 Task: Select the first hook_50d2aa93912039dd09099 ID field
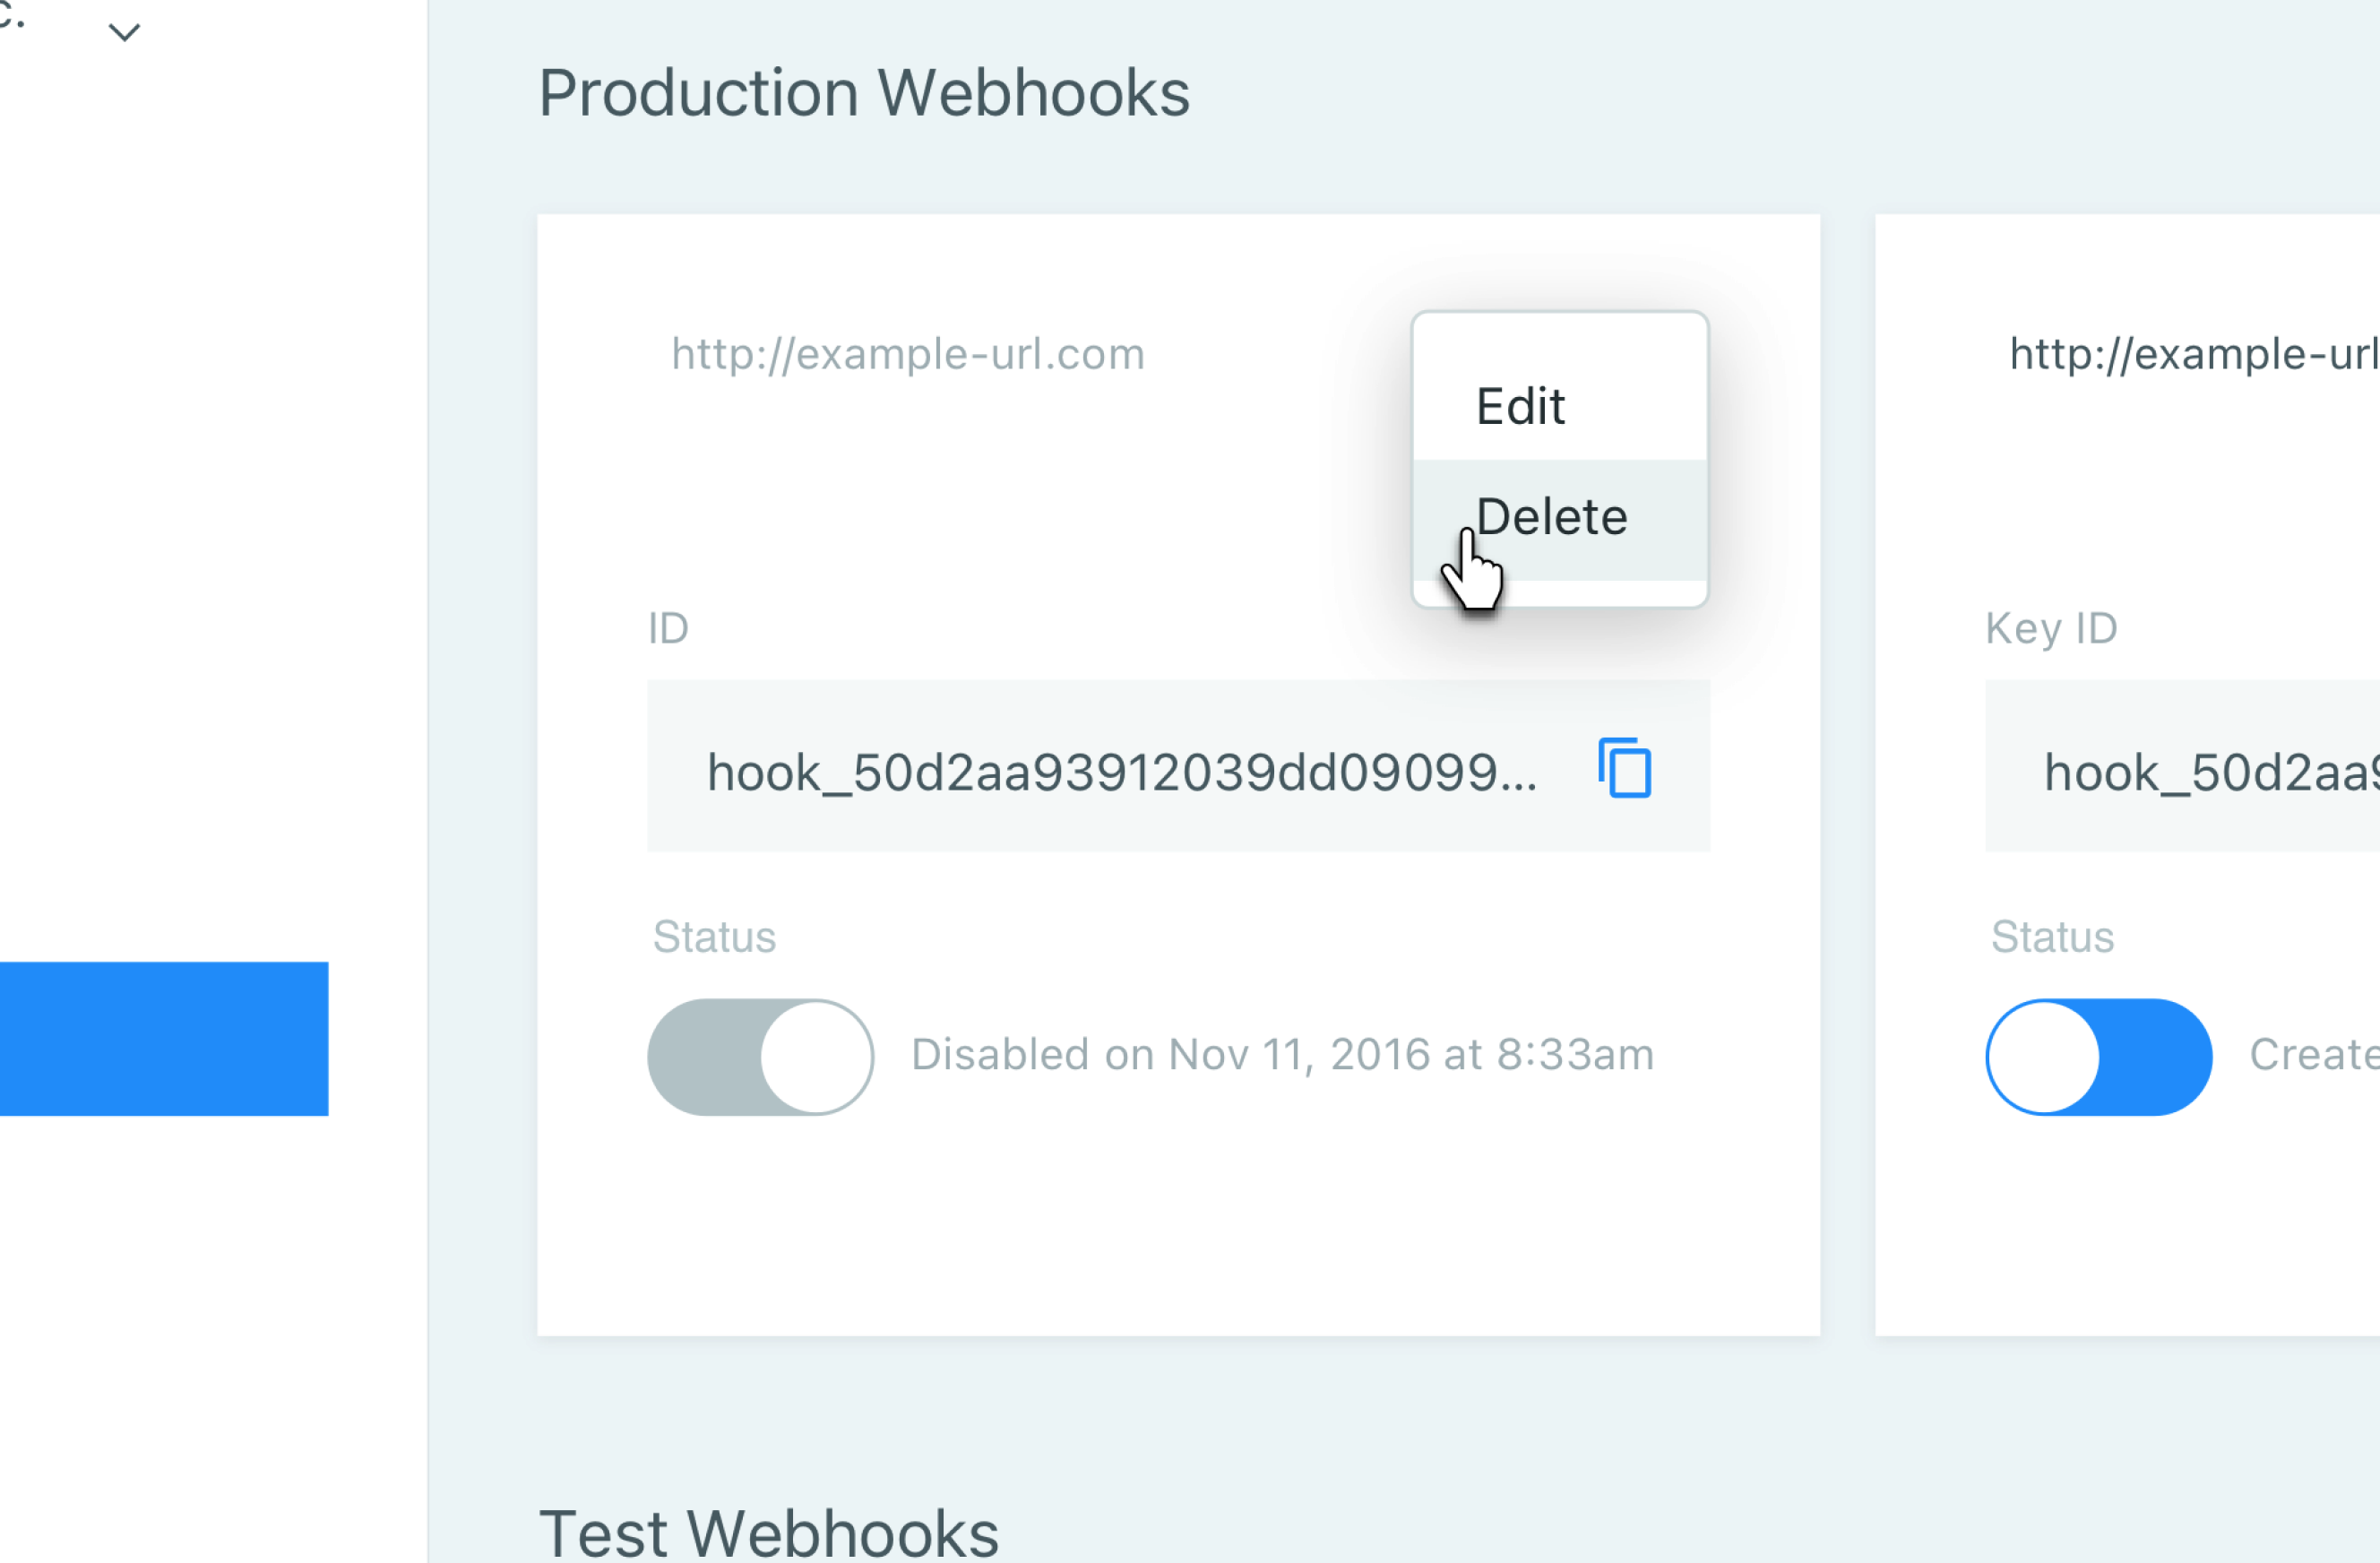(1178, 766)
